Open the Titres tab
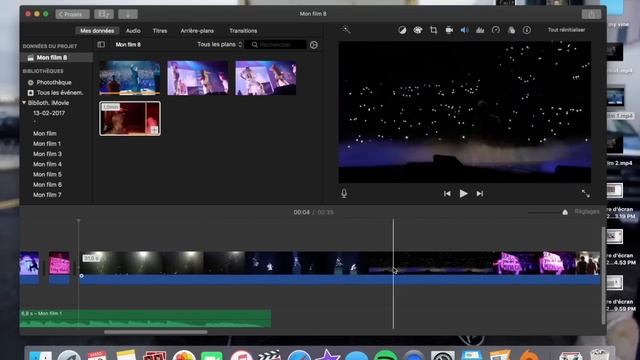Image resolution: width=640 pixels, height=360 pixels. (160, 31)
